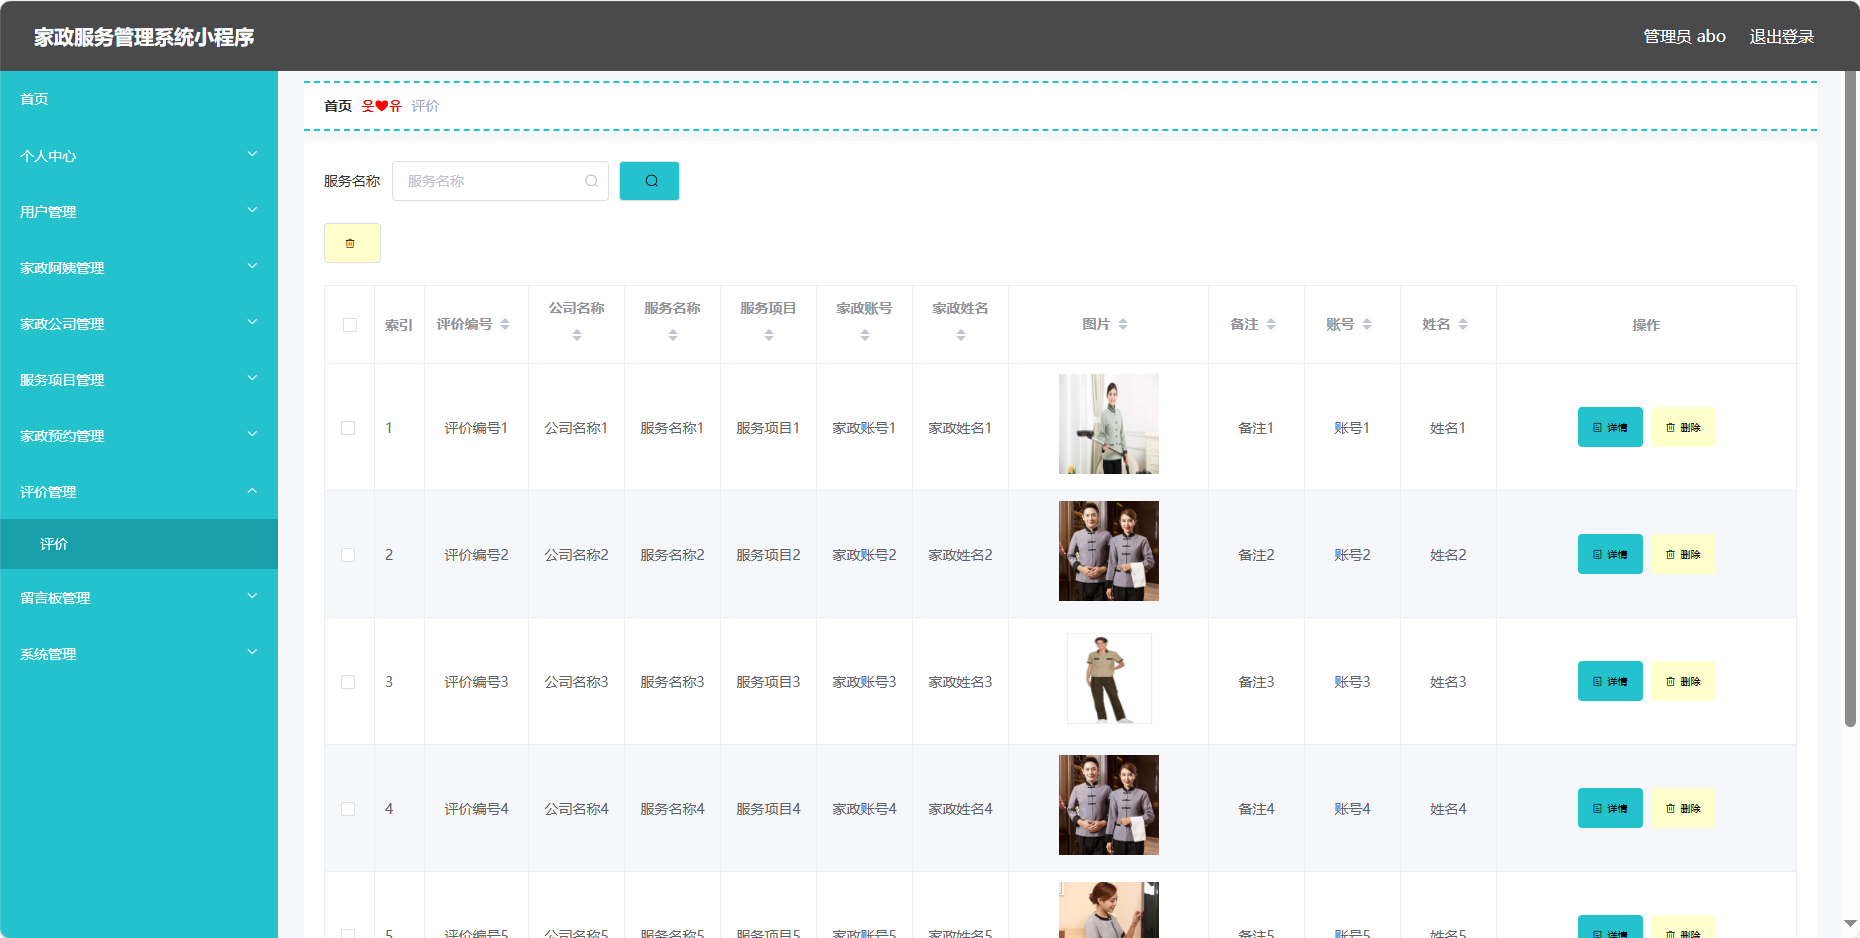Sort by 图片 column arrows
The width and height of the screenshot is (1860, 938).
tap(1123, 324)
